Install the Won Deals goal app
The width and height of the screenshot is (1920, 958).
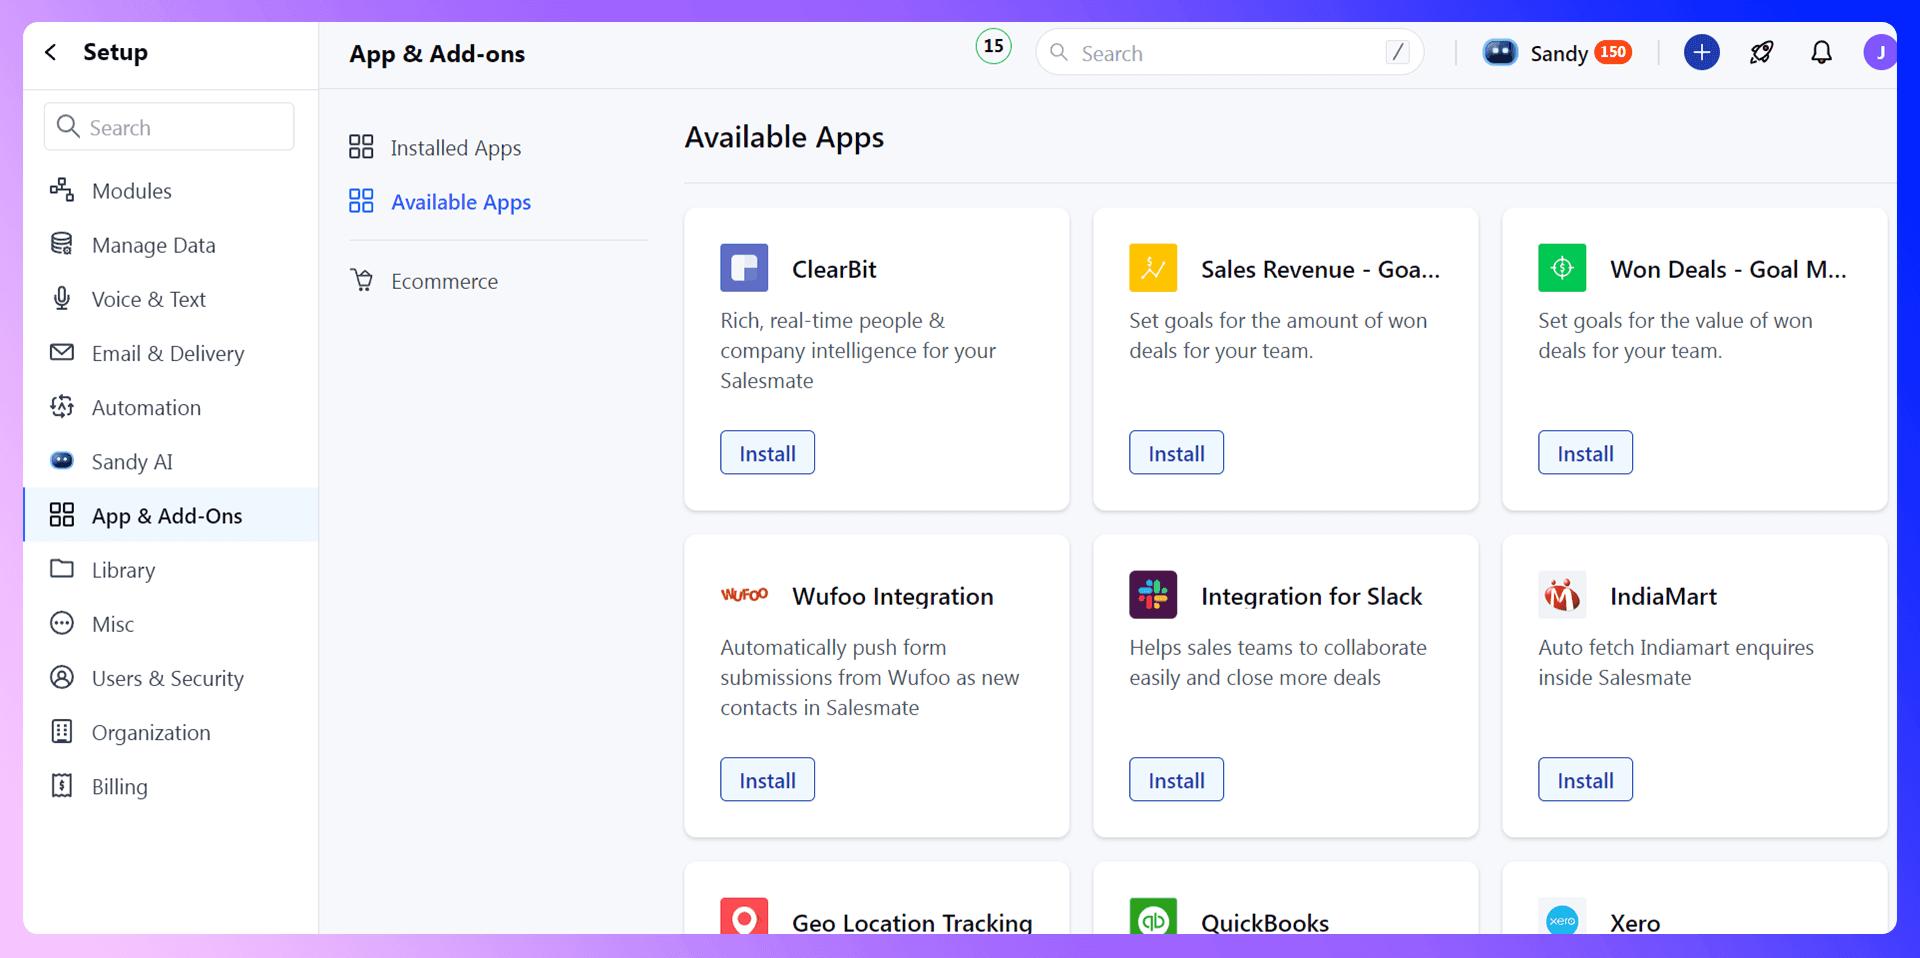pos(1585,452)
